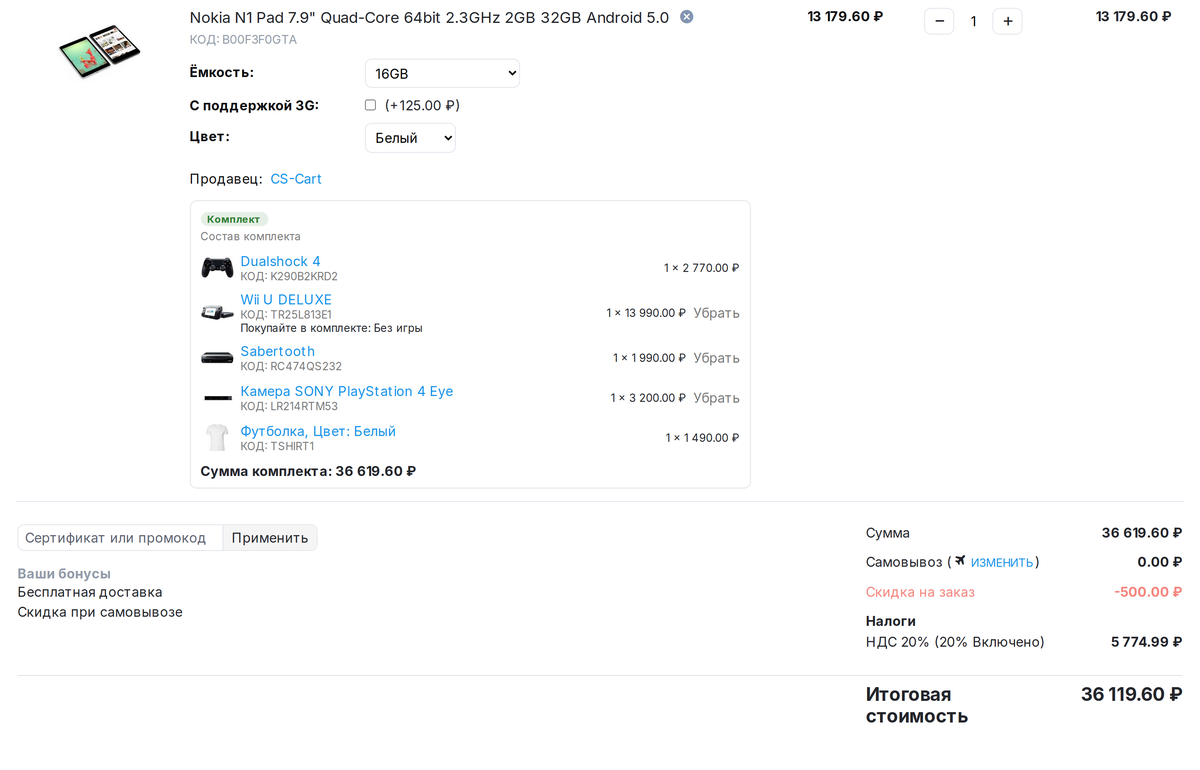The height and width of the screenshot is (770, 1200).
Task: Click the white T-shirt thumbnail
Action: (x=217, y=438)
